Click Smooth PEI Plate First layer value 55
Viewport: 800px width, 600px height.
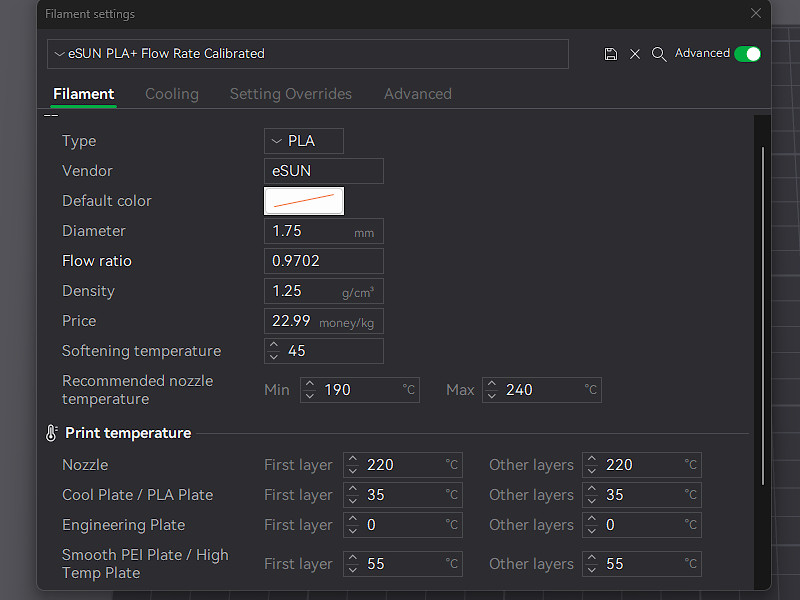point(376,564)
